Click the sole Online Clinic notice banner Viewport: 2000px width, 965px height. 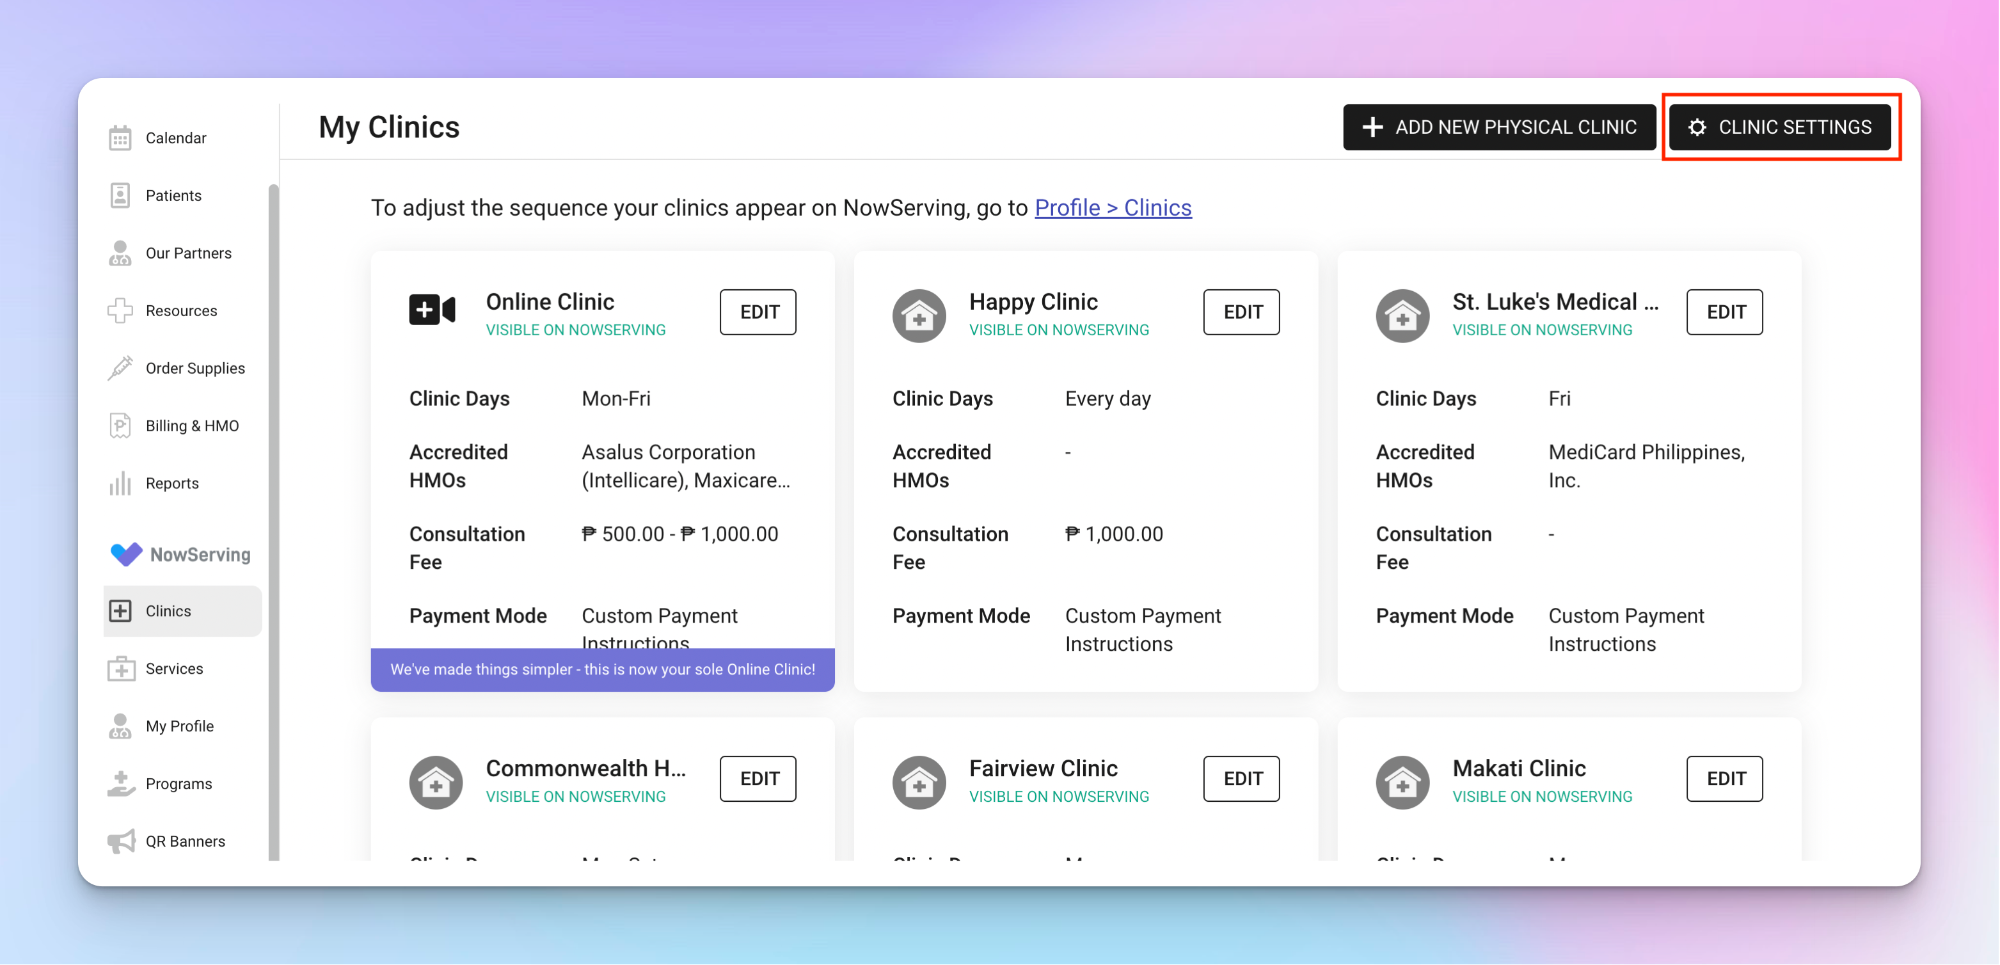coord(603,670)
